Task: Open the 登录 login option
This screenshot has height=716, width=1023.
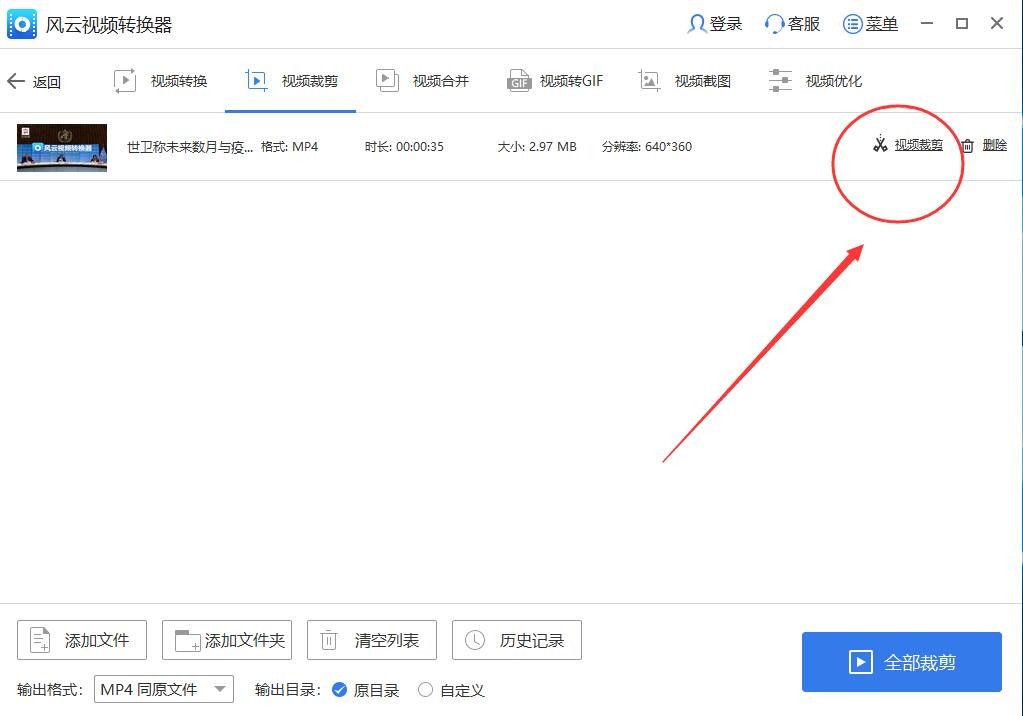Action: [714, 24]
